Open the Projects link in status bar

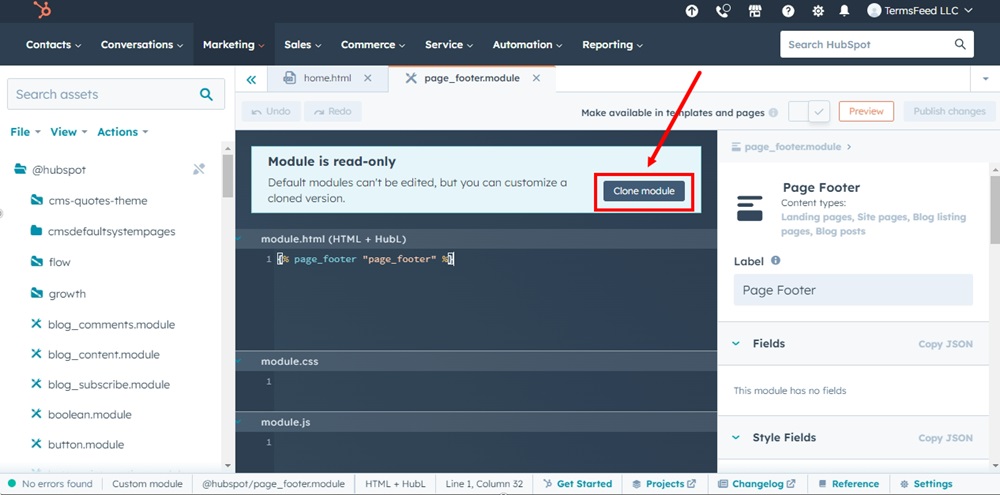point(664,484)
